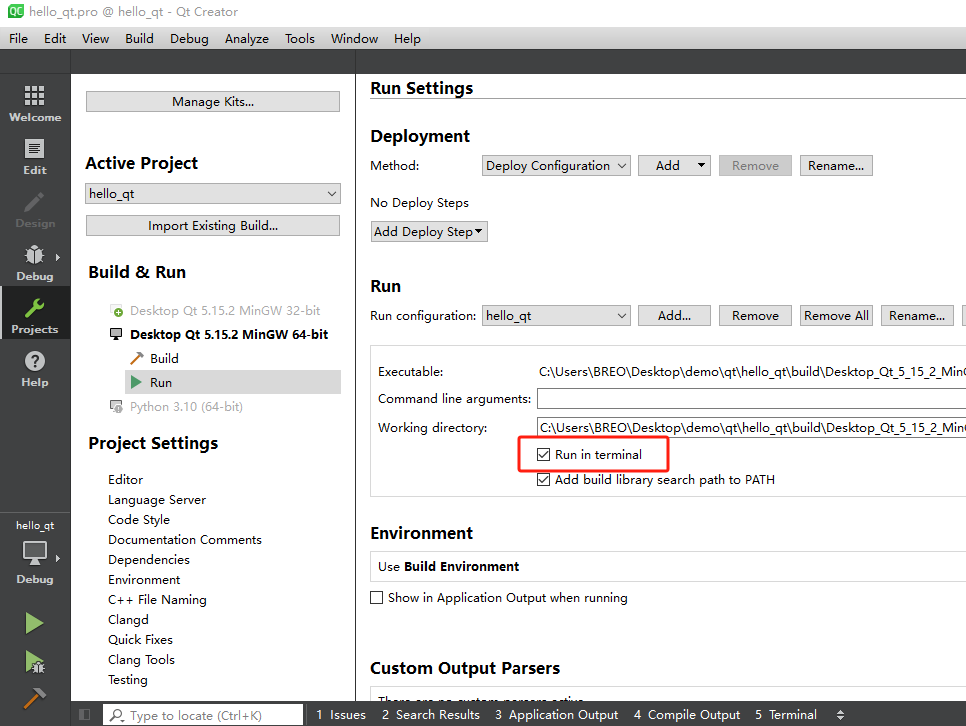The width and height of the screenshot is (966, 726).
Task: Open Clang Tools project settings
Action: 141,659
